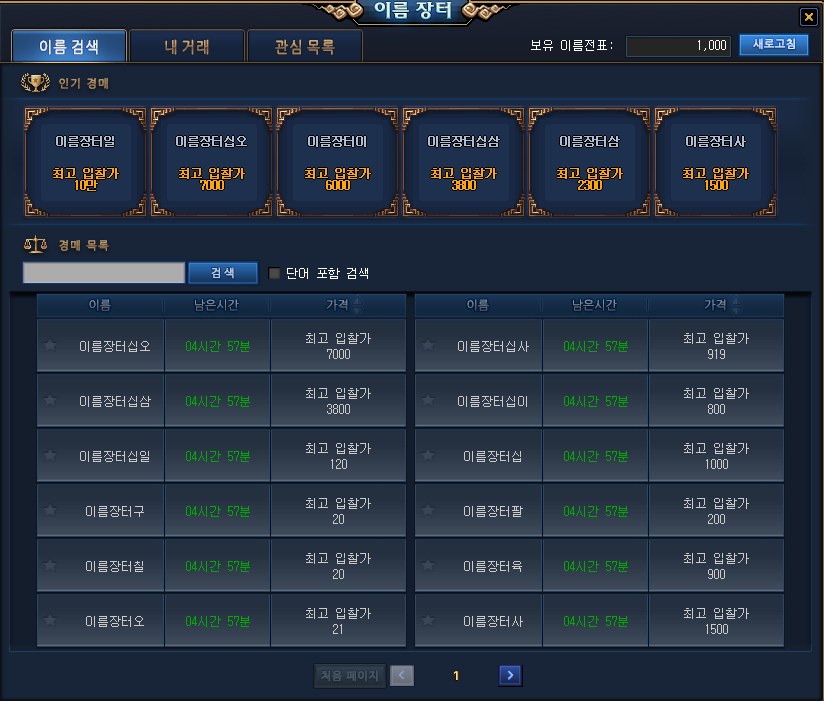Open the 관심 목록 tab
Viewport: 824px width, 701px height.
pyautogui.click(x=305, y=46)
